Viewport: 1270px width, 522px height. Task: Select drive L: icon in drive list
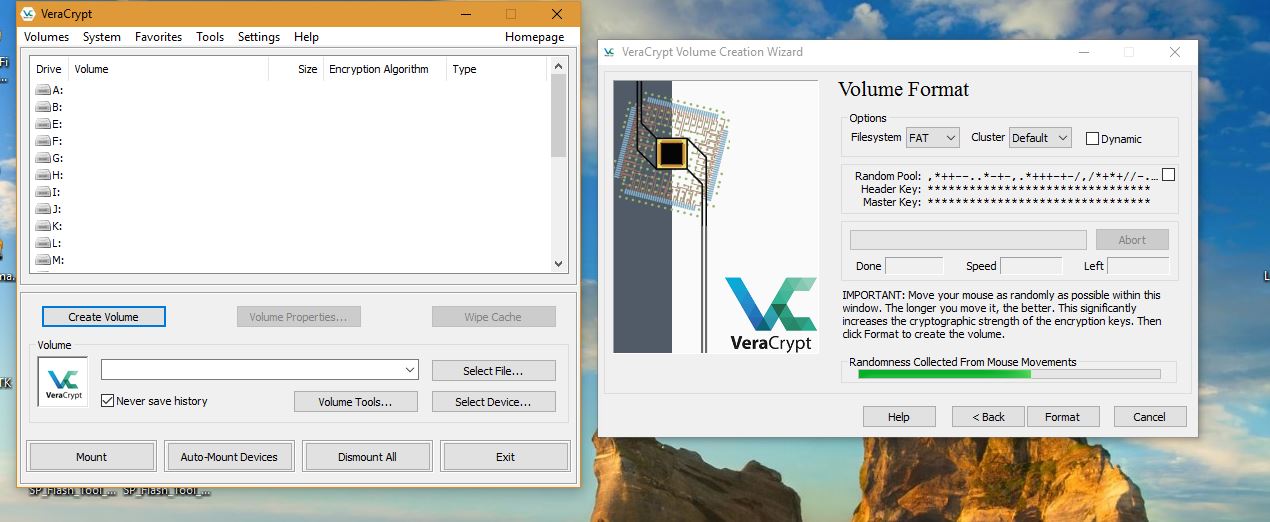[43, 243]
